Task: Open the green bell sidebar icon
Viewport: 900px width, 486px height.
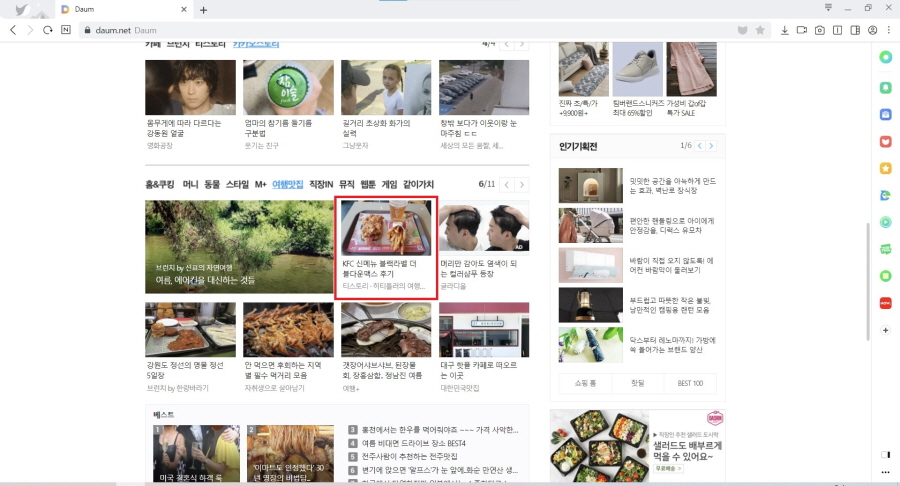Action: 886,87
